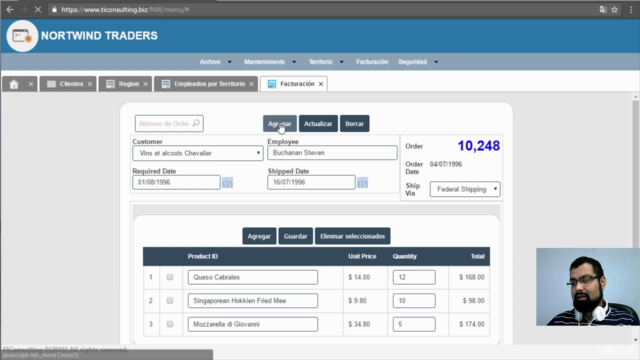Click the Employee text field

pos(332,153)
